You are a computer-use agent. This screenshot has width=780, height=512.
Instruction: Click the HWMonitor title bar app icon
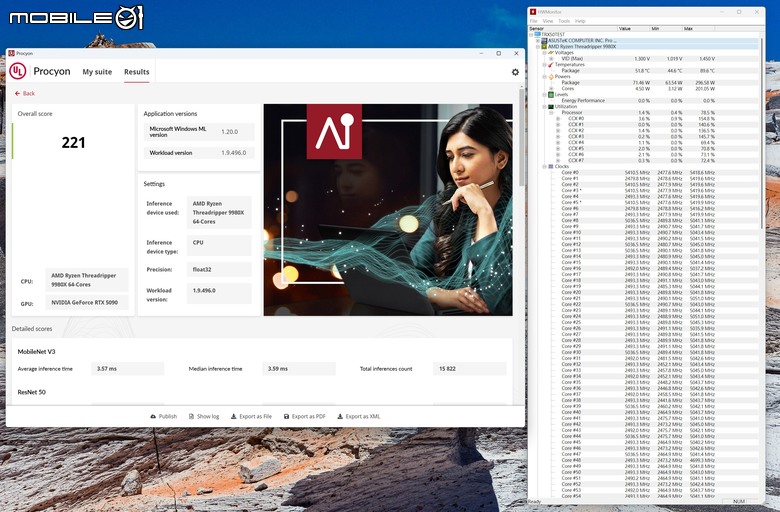click(x=533, y=11)
